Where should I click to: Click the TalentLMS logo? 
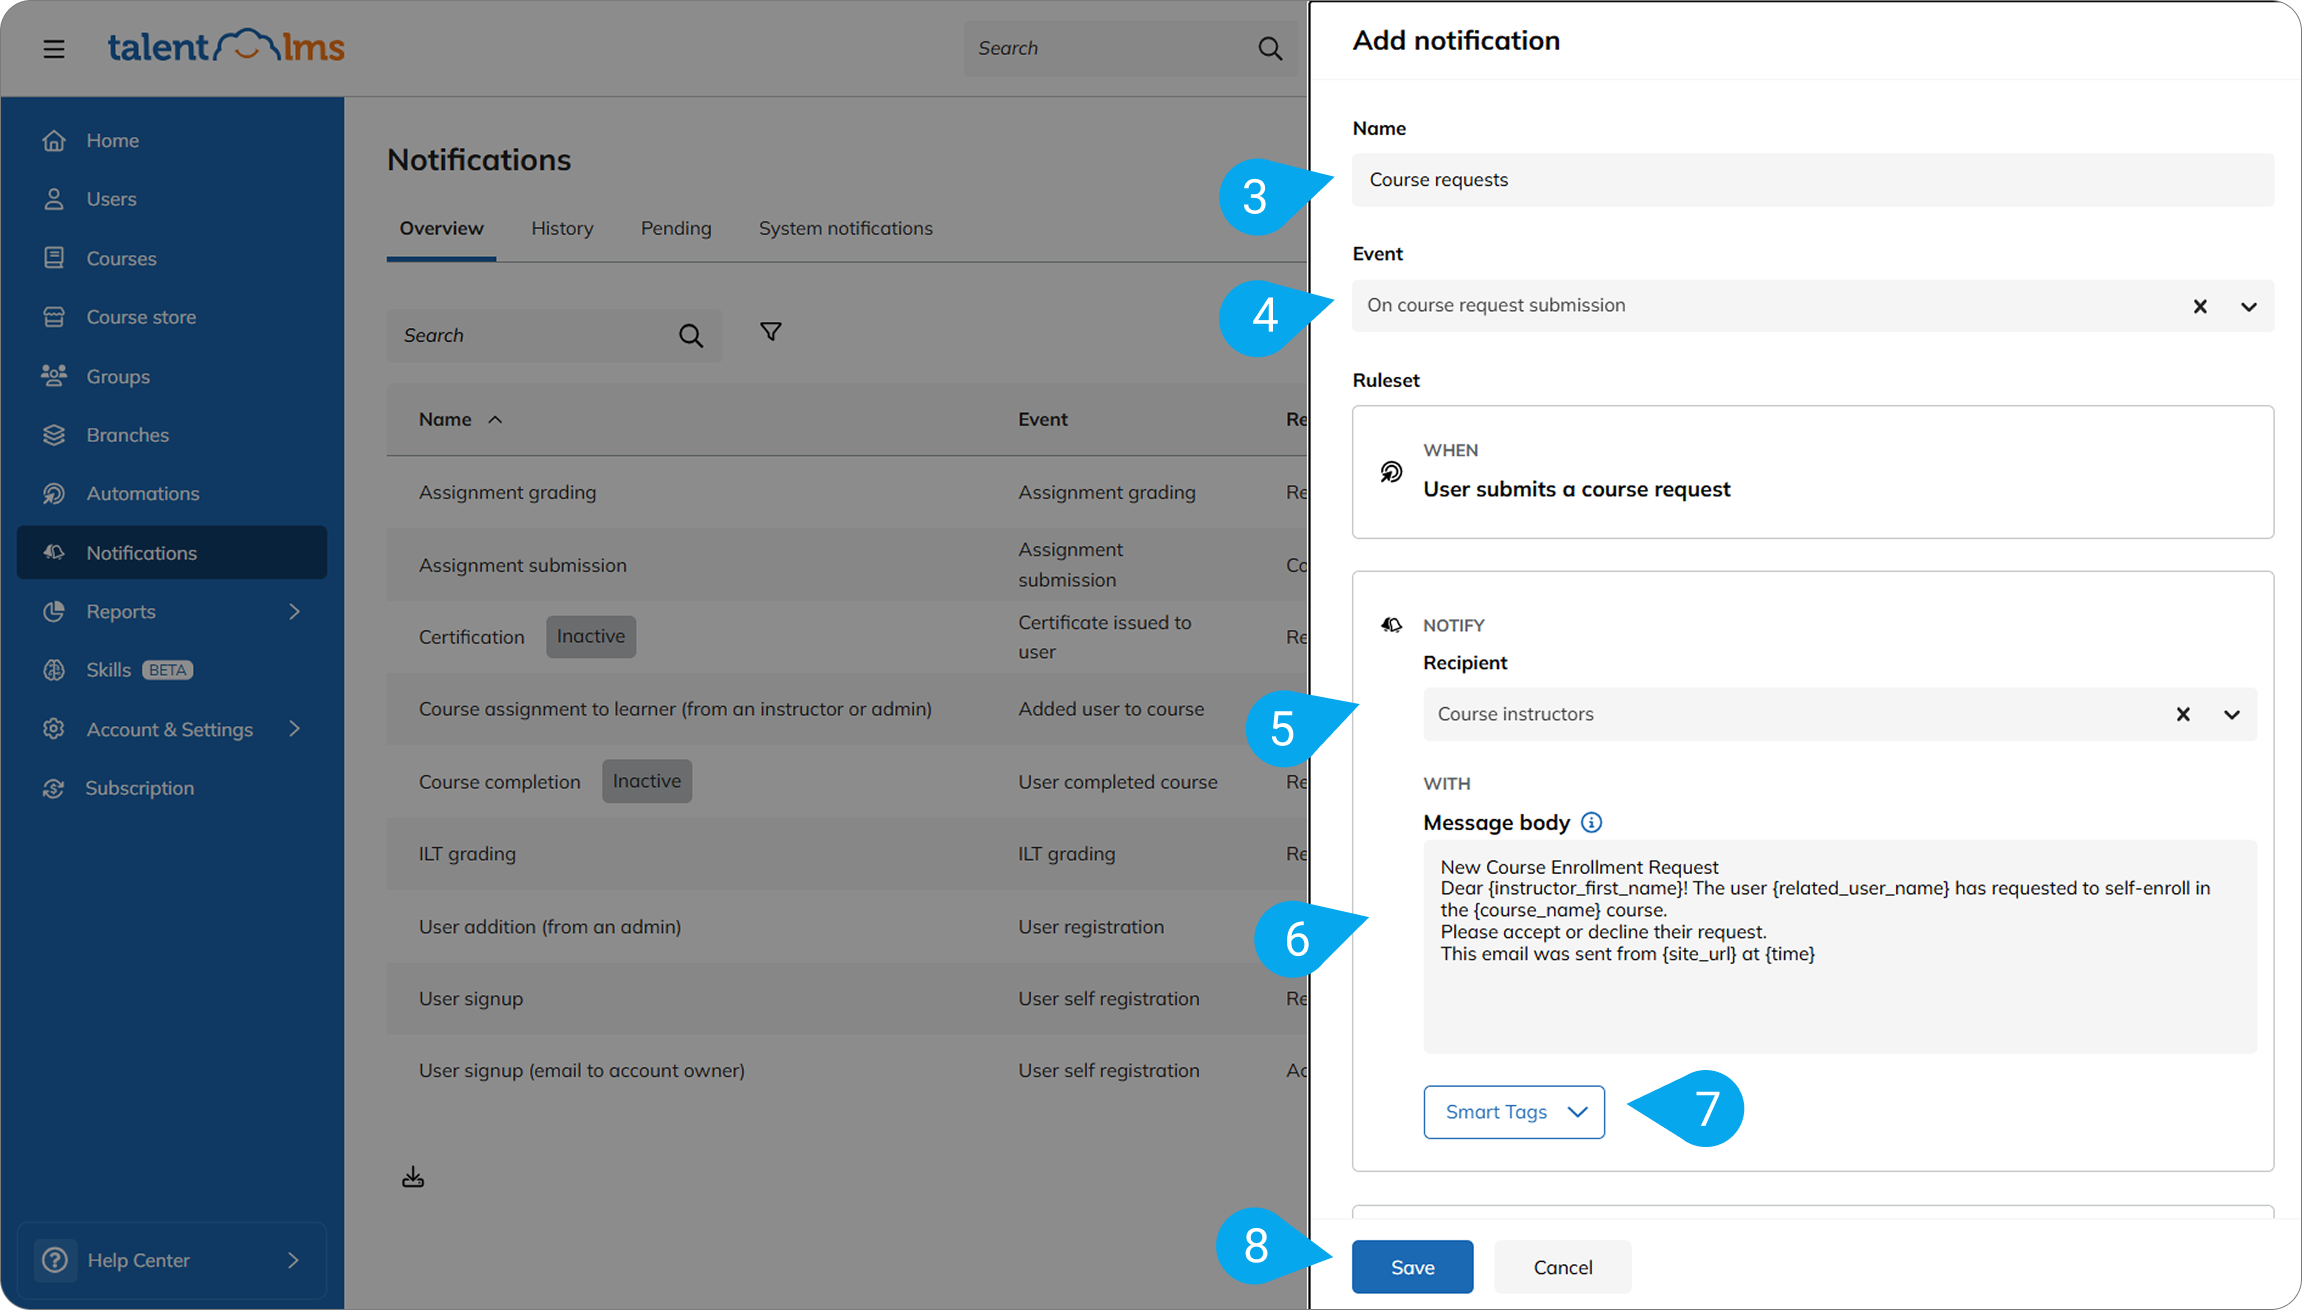[x=226, y=46]
